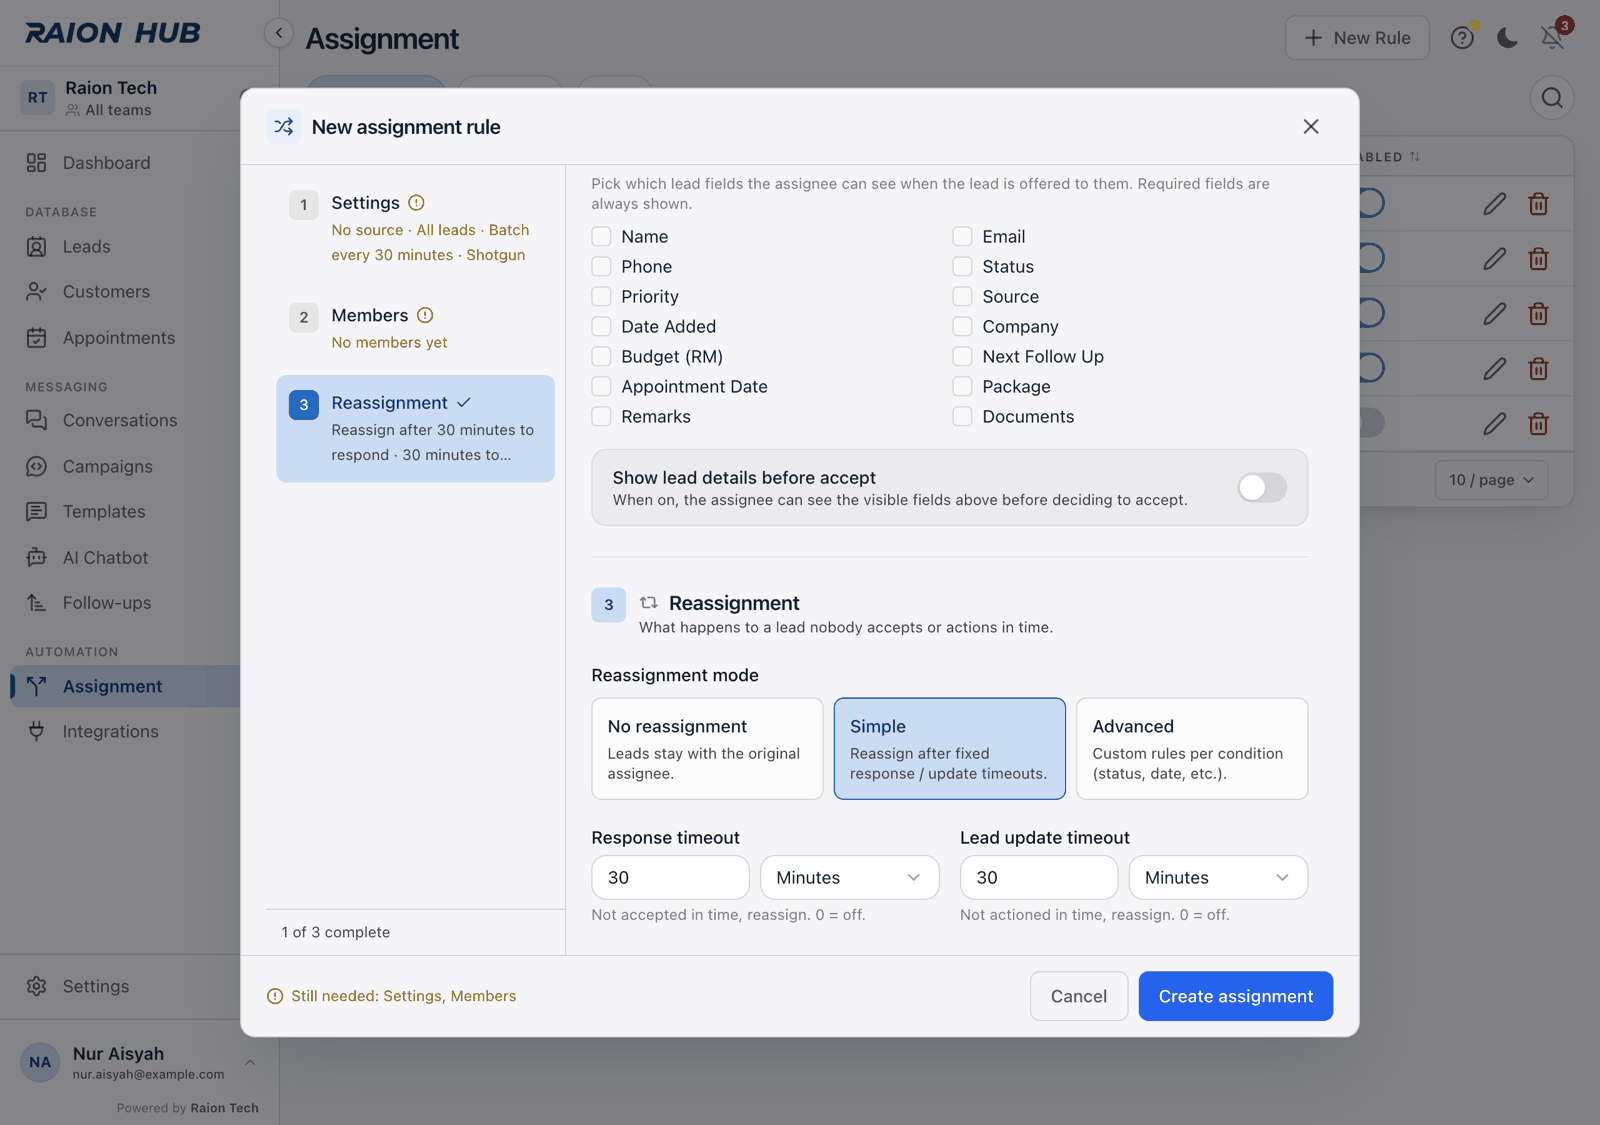Choose Advanced reassignment mode card

tap(1192, 749)
